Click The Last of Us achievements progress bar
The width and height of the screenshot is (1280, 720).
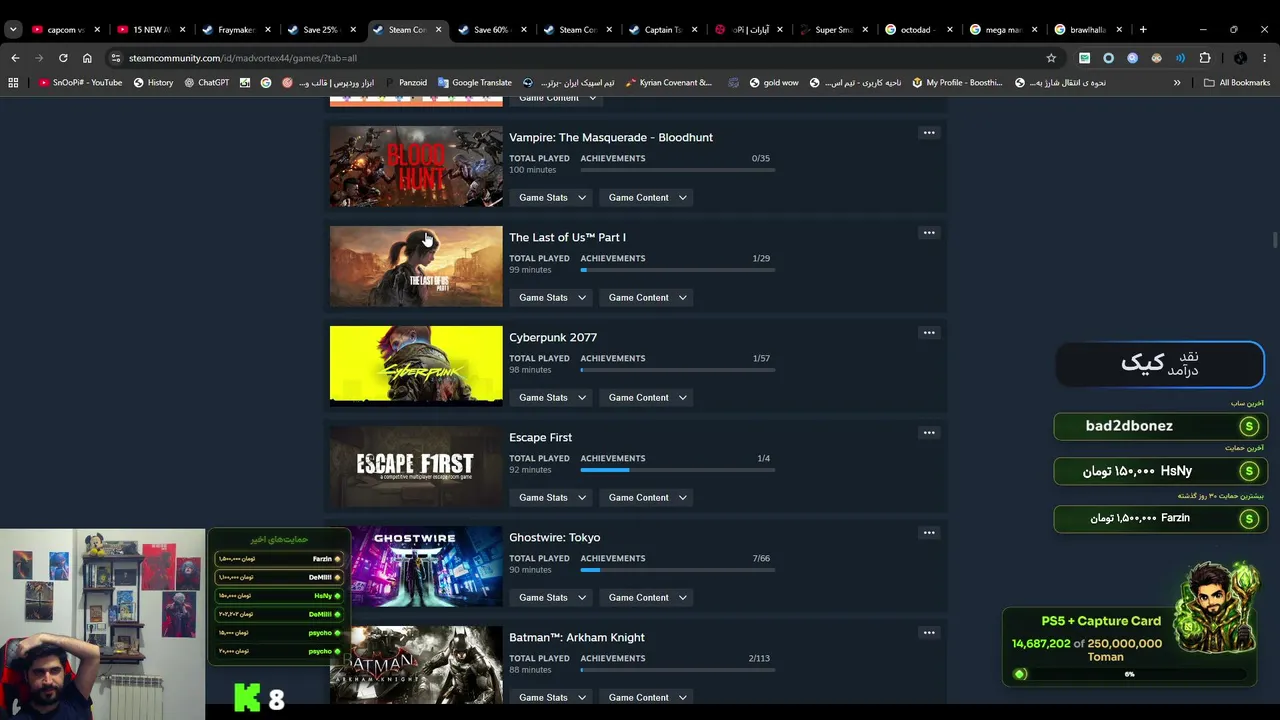point(677,270)
